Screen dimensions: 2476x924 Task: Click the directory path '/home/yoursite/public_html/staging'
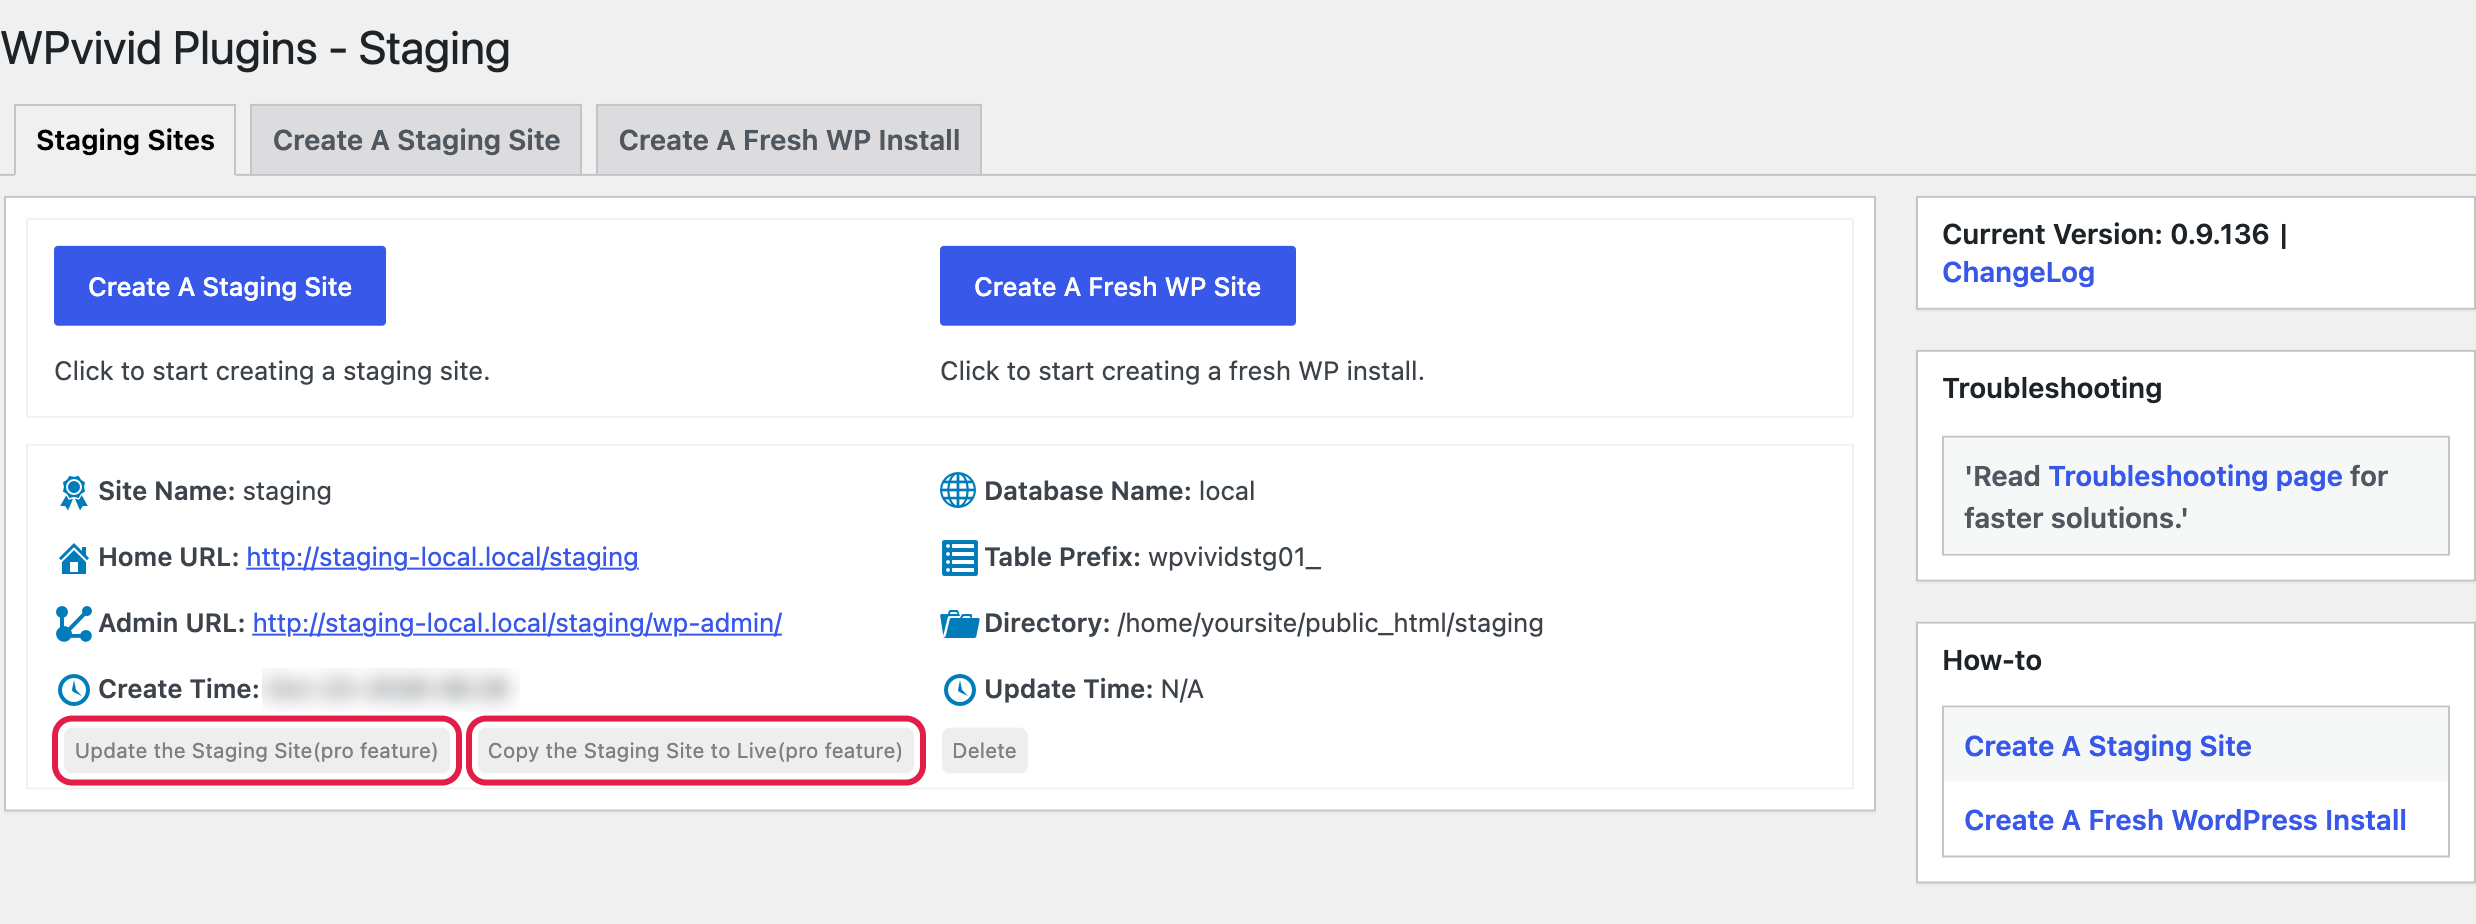[1331, 623]
